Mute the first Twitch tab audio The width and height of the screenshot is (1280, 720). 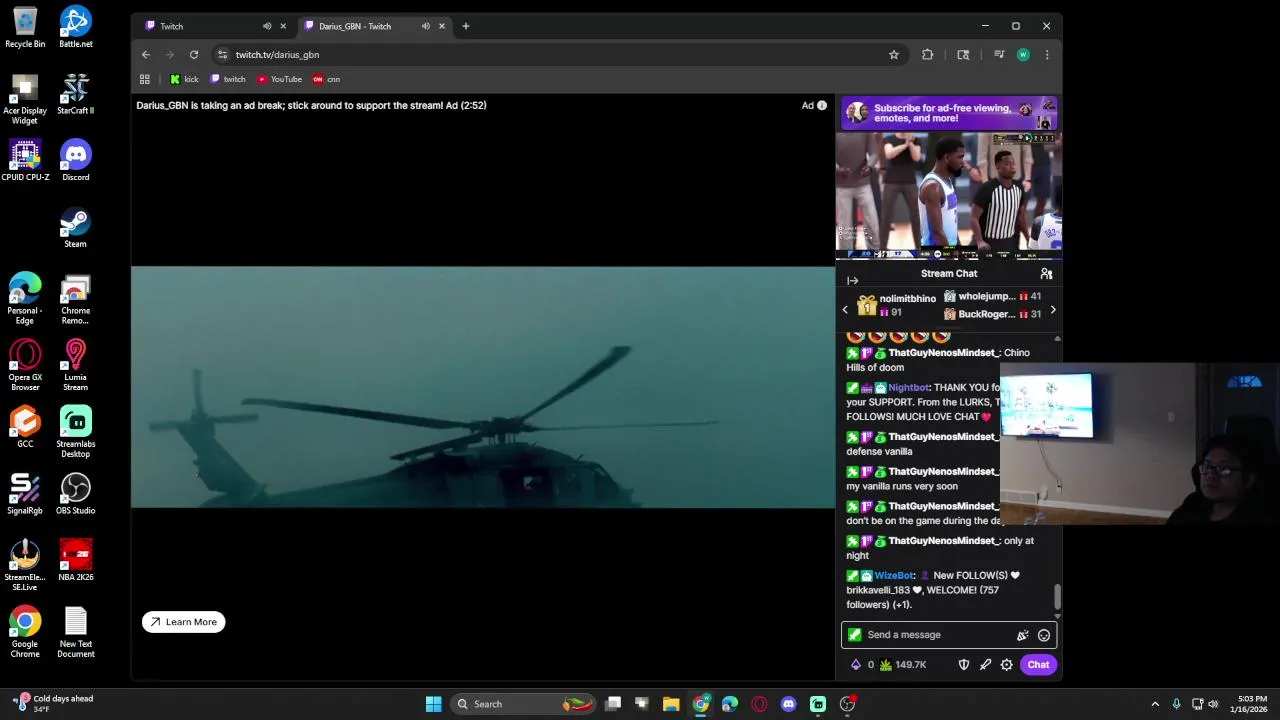267,26
